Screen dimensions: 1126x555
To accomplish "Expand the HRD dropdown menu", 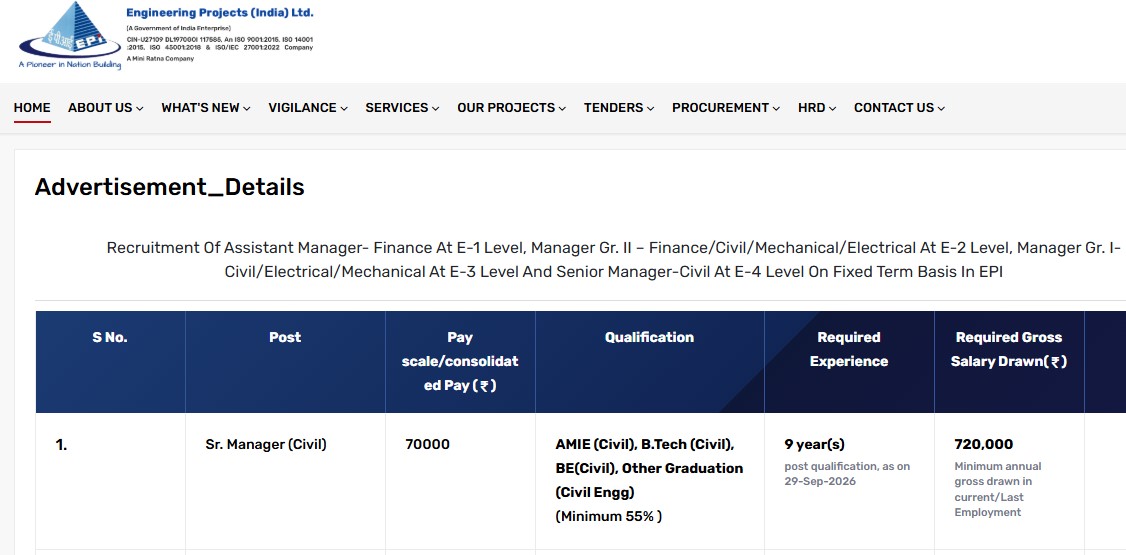I will tap(817, 108).
